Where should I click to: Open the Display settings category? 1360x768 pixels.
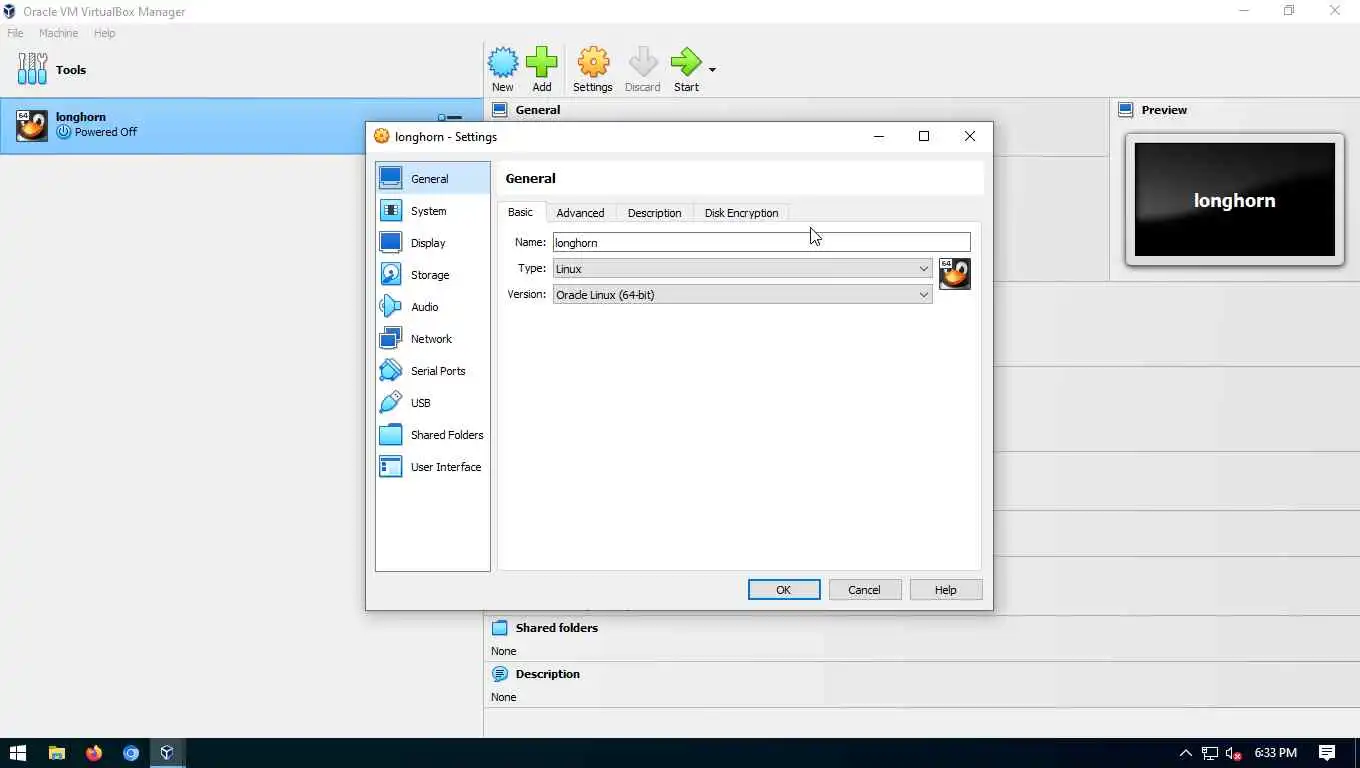tap(433, 243)
